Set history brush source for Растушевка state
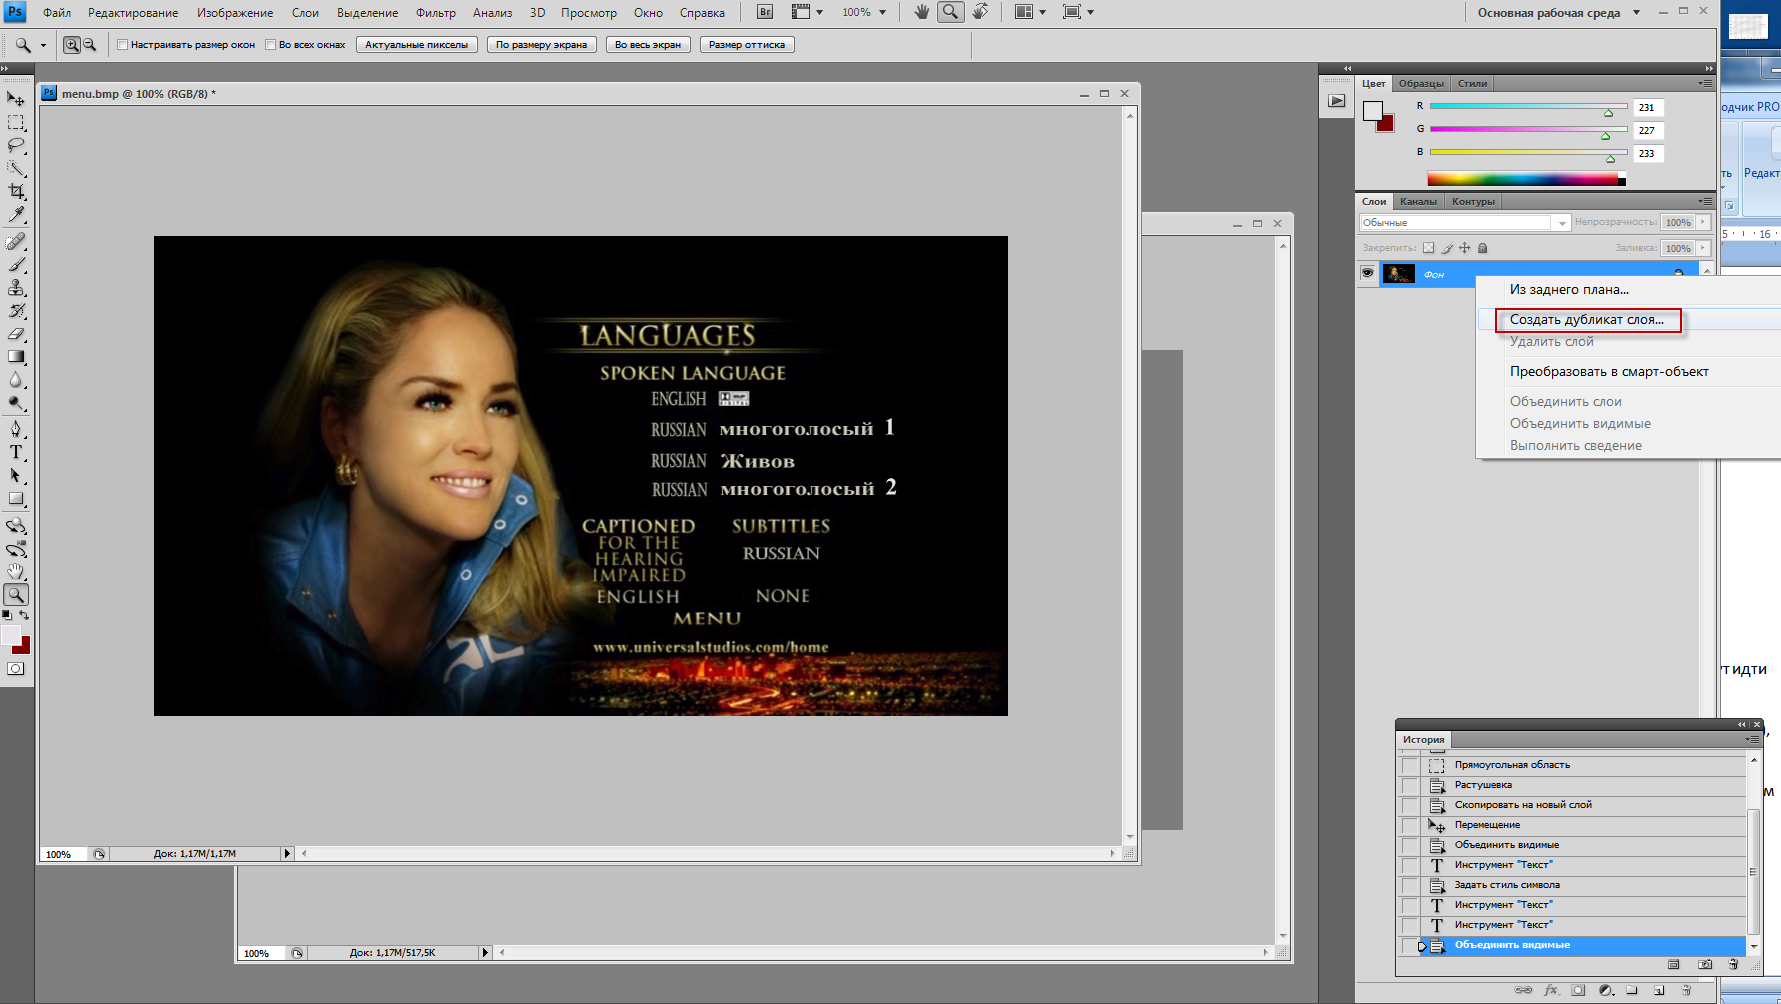1781x1004 pixels. 1409,785
